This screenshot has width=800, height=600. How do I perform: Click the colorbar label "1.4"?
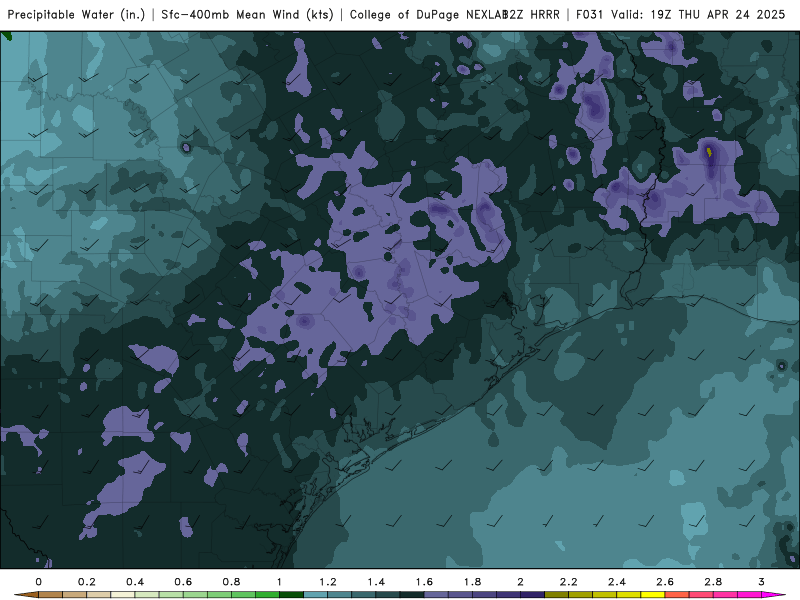[376, 582]
